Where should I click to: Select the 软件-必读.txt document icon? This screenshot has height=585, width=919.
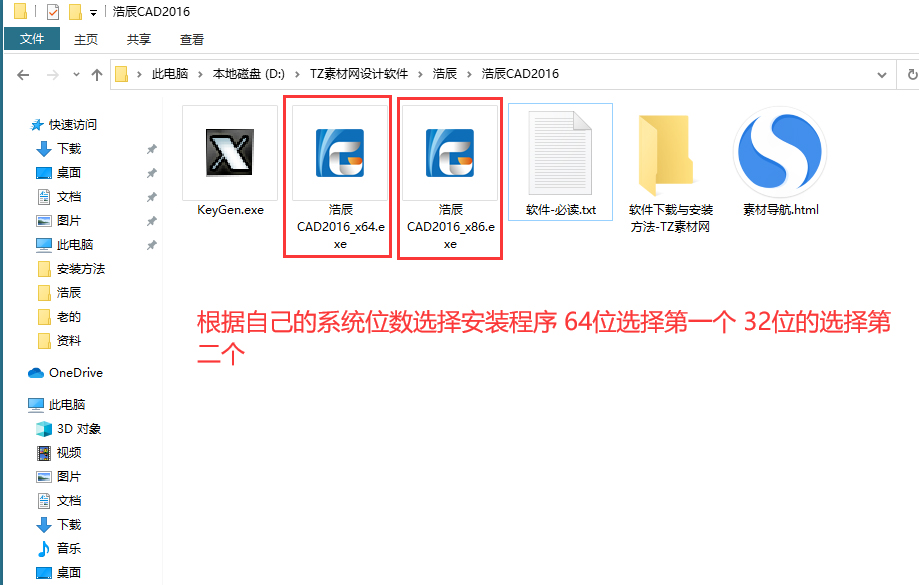click(x=560, y=153)
